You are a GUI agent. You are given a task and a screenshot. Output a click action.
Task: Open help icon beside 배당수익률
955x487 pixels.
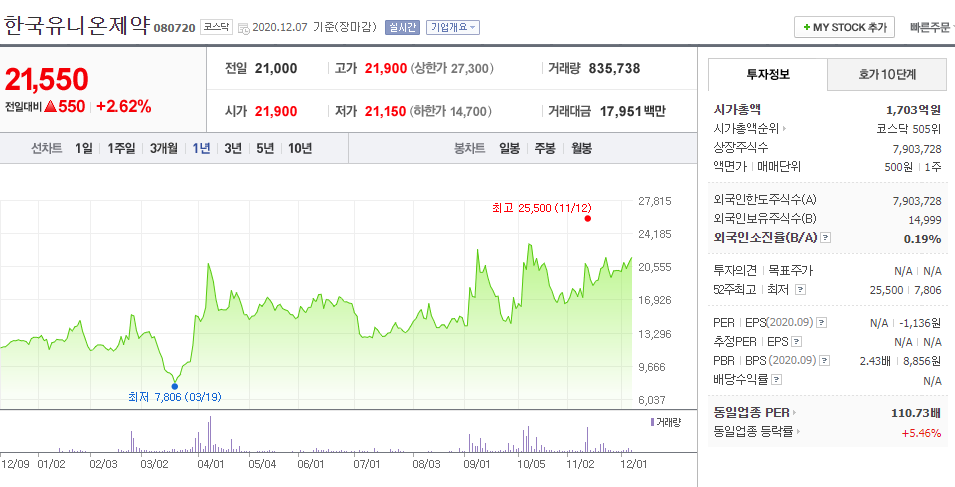click(x=777, y=380)
